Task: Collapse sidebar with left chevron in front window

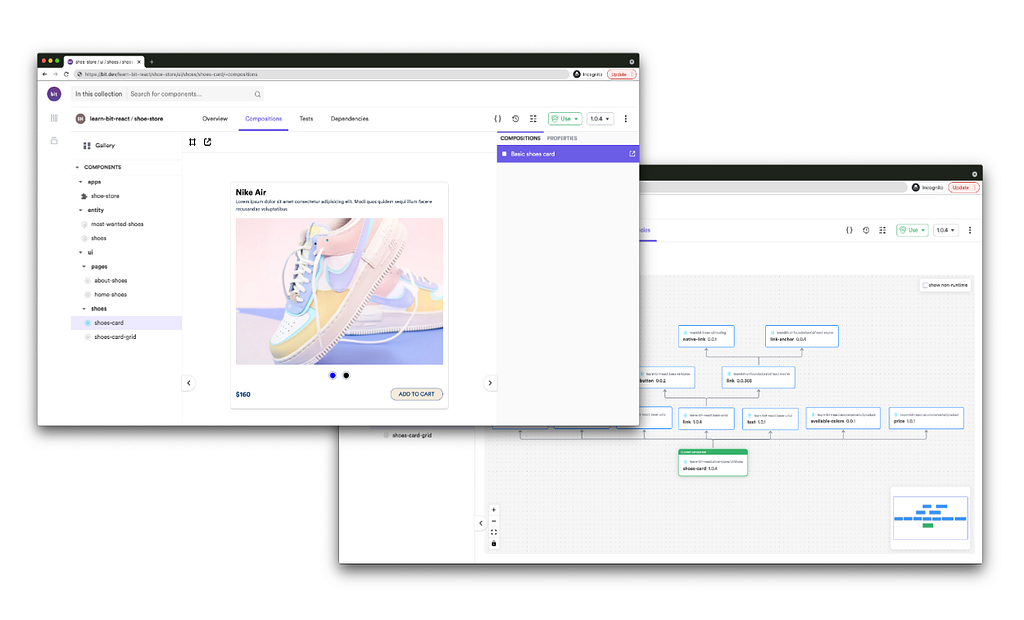Action: [189, 383]
